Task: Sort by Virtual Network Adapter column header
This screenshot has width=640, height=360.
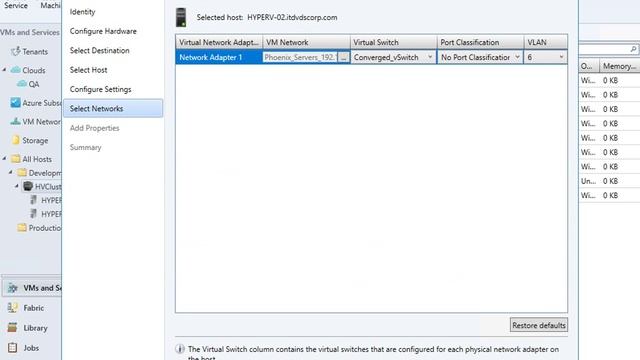Action: (x=219, y=42)
